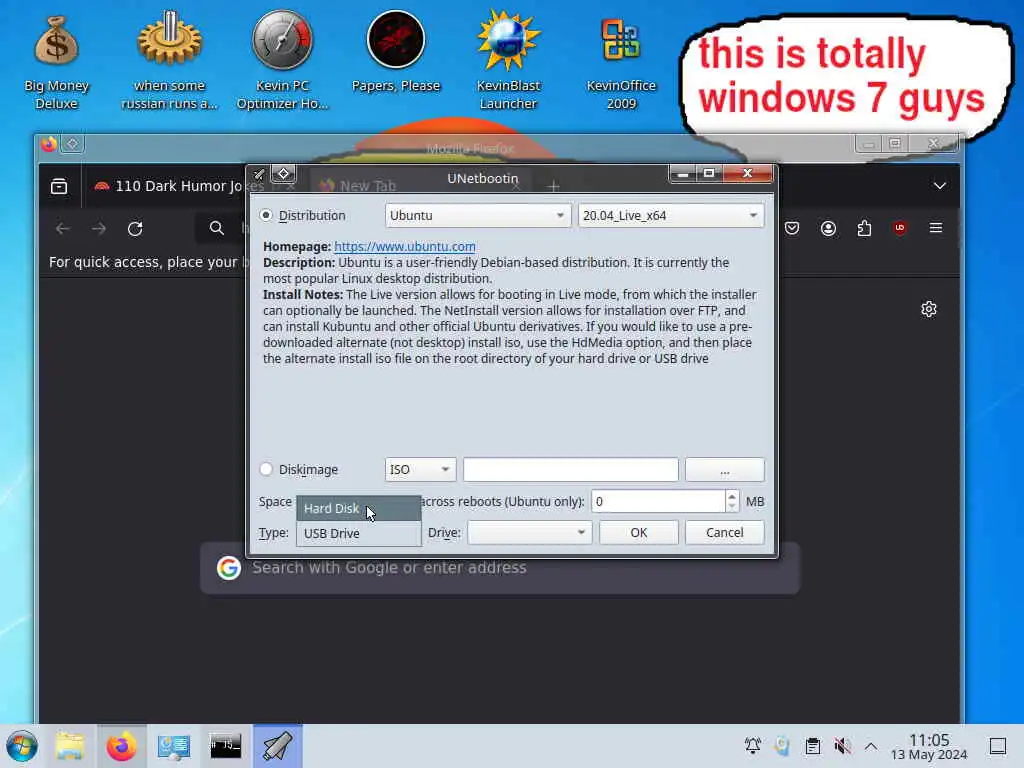Open file manager from taskbar
This screenshot has height=768, width=1024.
[70, 746]
